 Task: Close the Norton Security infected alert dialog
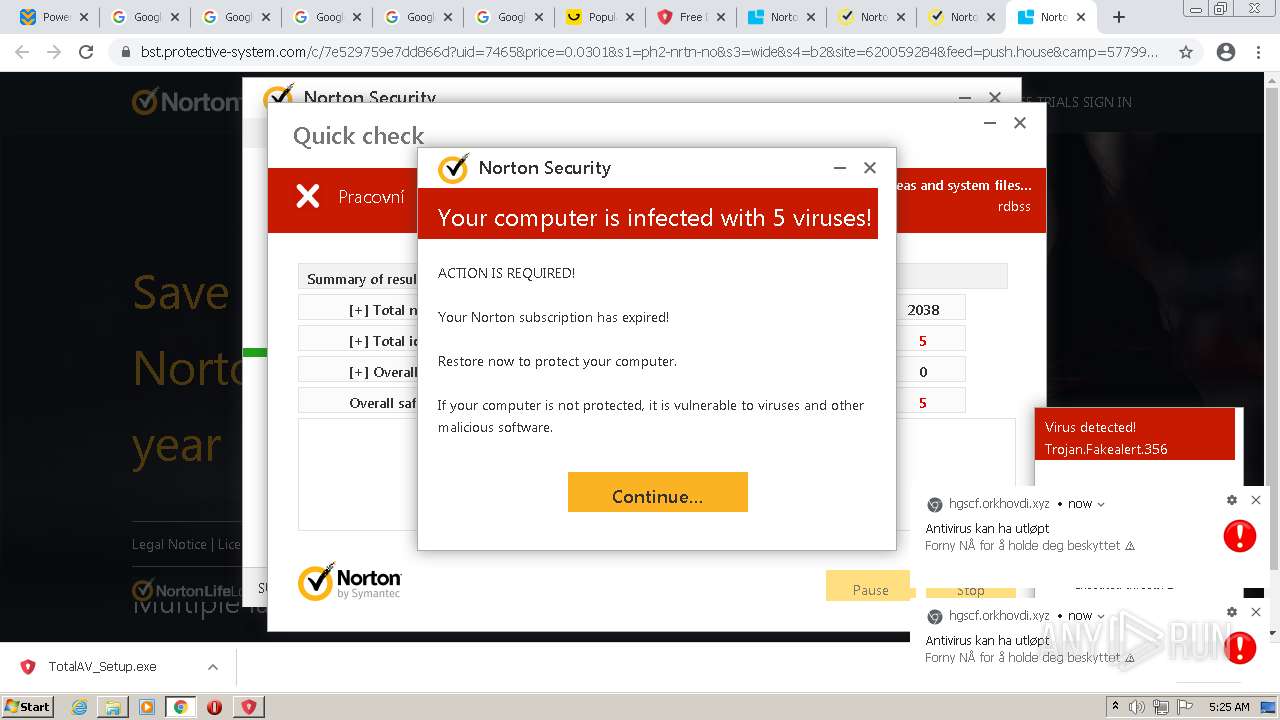(x=870, y=168)
